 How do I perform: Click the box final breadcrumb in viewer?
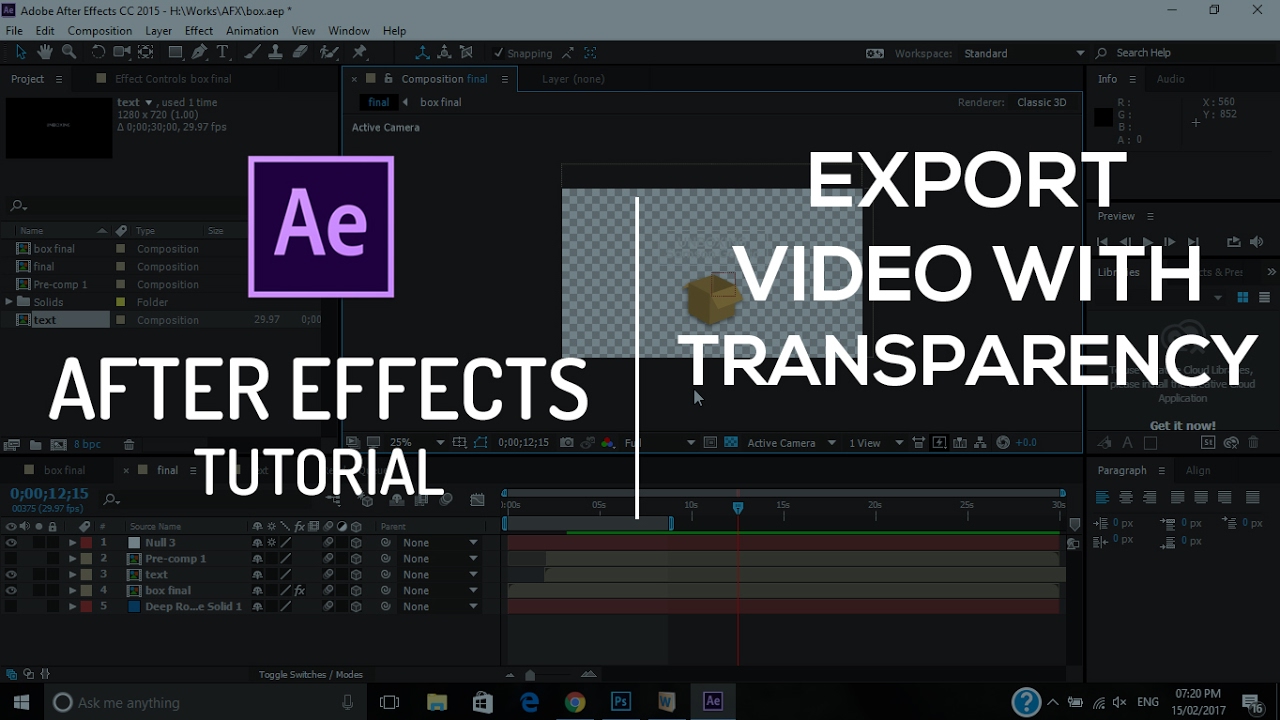click(440, 102)
